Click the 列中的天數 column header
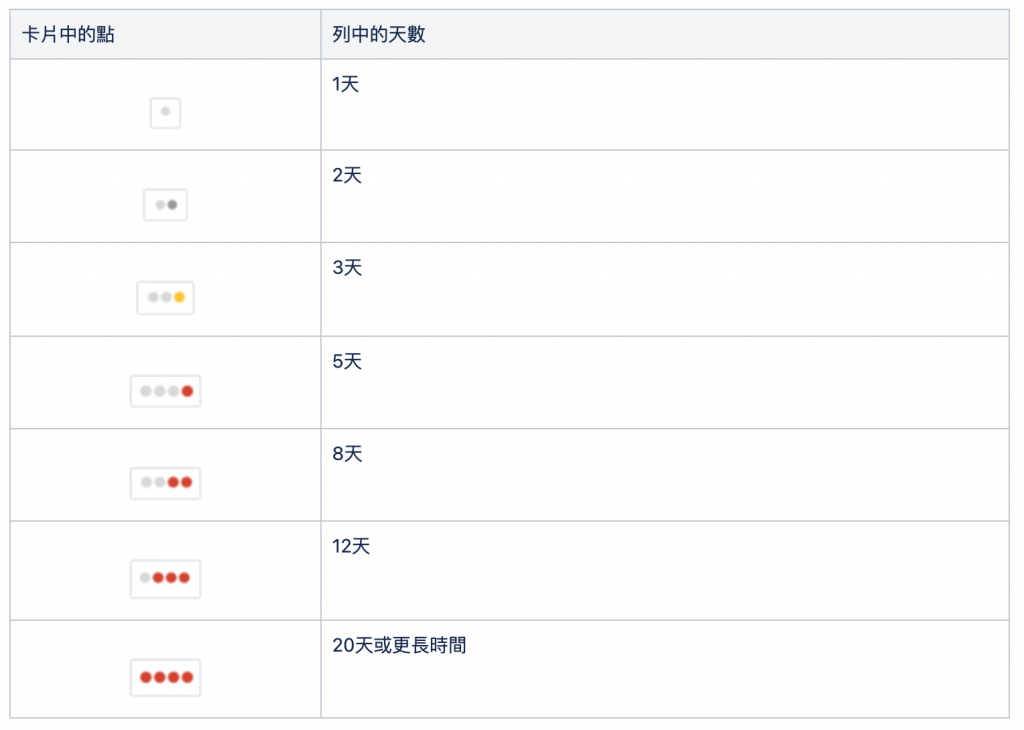 [379, 35]
